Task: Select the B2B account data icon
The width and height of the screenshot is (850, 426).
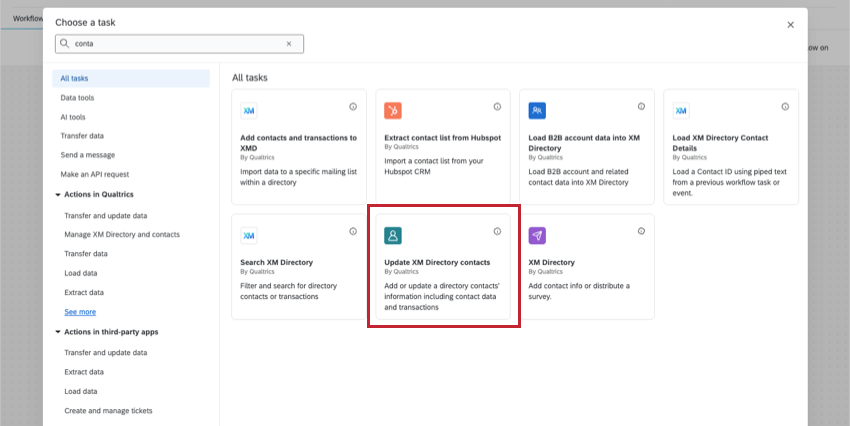Action: point(537,111)
